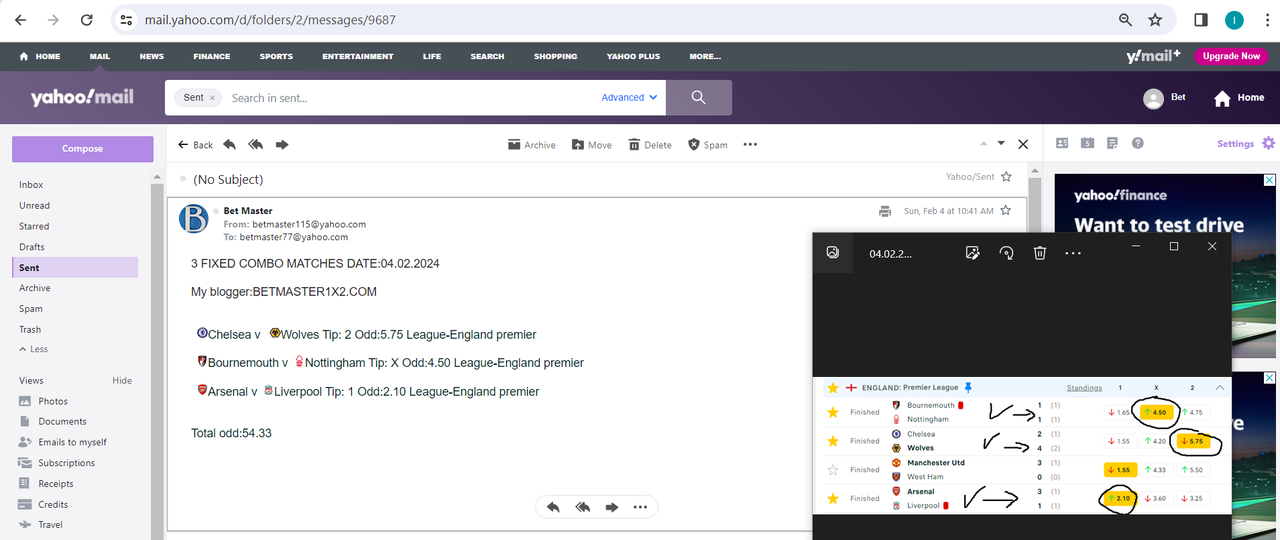Open the Inbox folder
This screenshot has height=540, width=1280.
click(x=31, y=185)
